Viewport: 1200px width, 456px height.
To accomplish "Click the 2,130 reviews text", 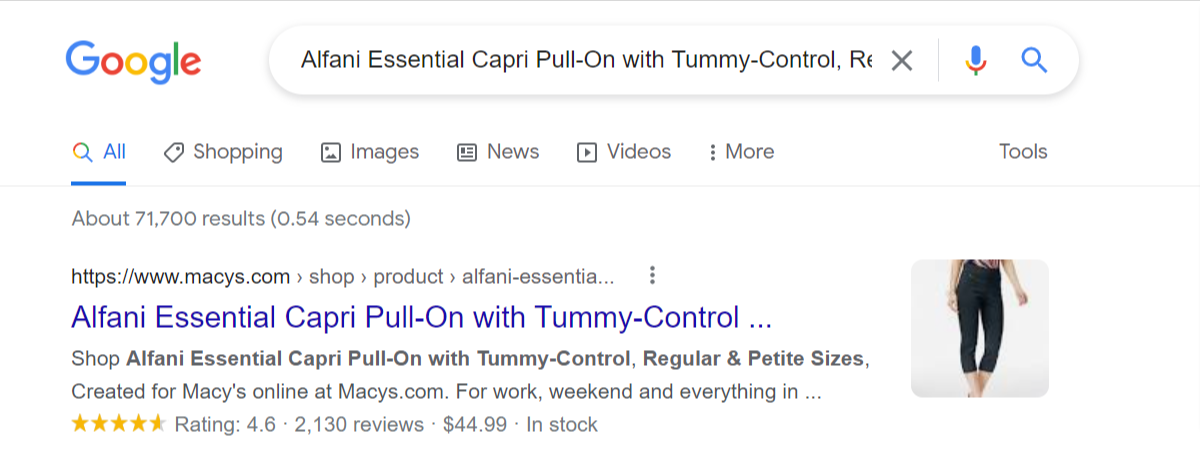I will pyautogui.click(x=359, y=425).
